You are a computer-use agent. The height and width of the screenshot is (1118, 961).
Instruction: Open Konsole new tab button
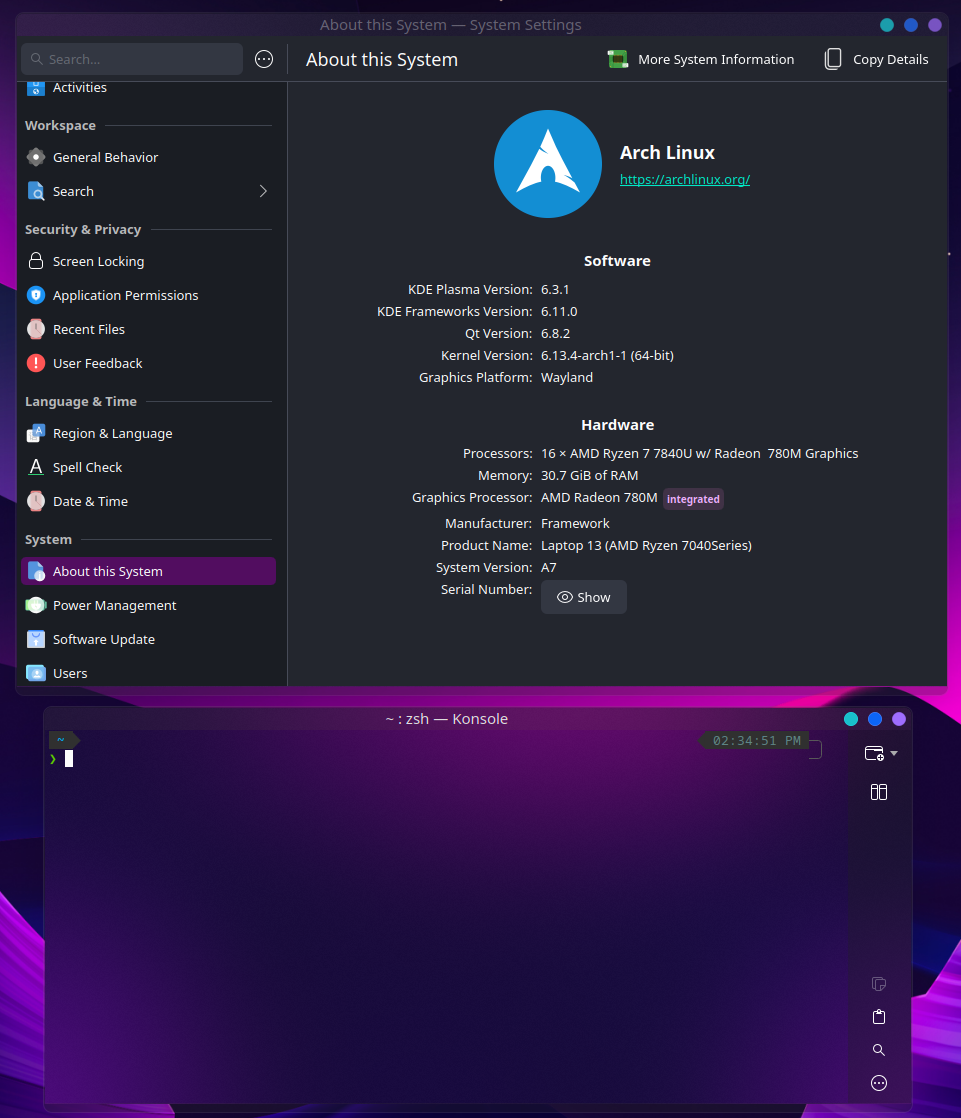click(x=874, y=753)
